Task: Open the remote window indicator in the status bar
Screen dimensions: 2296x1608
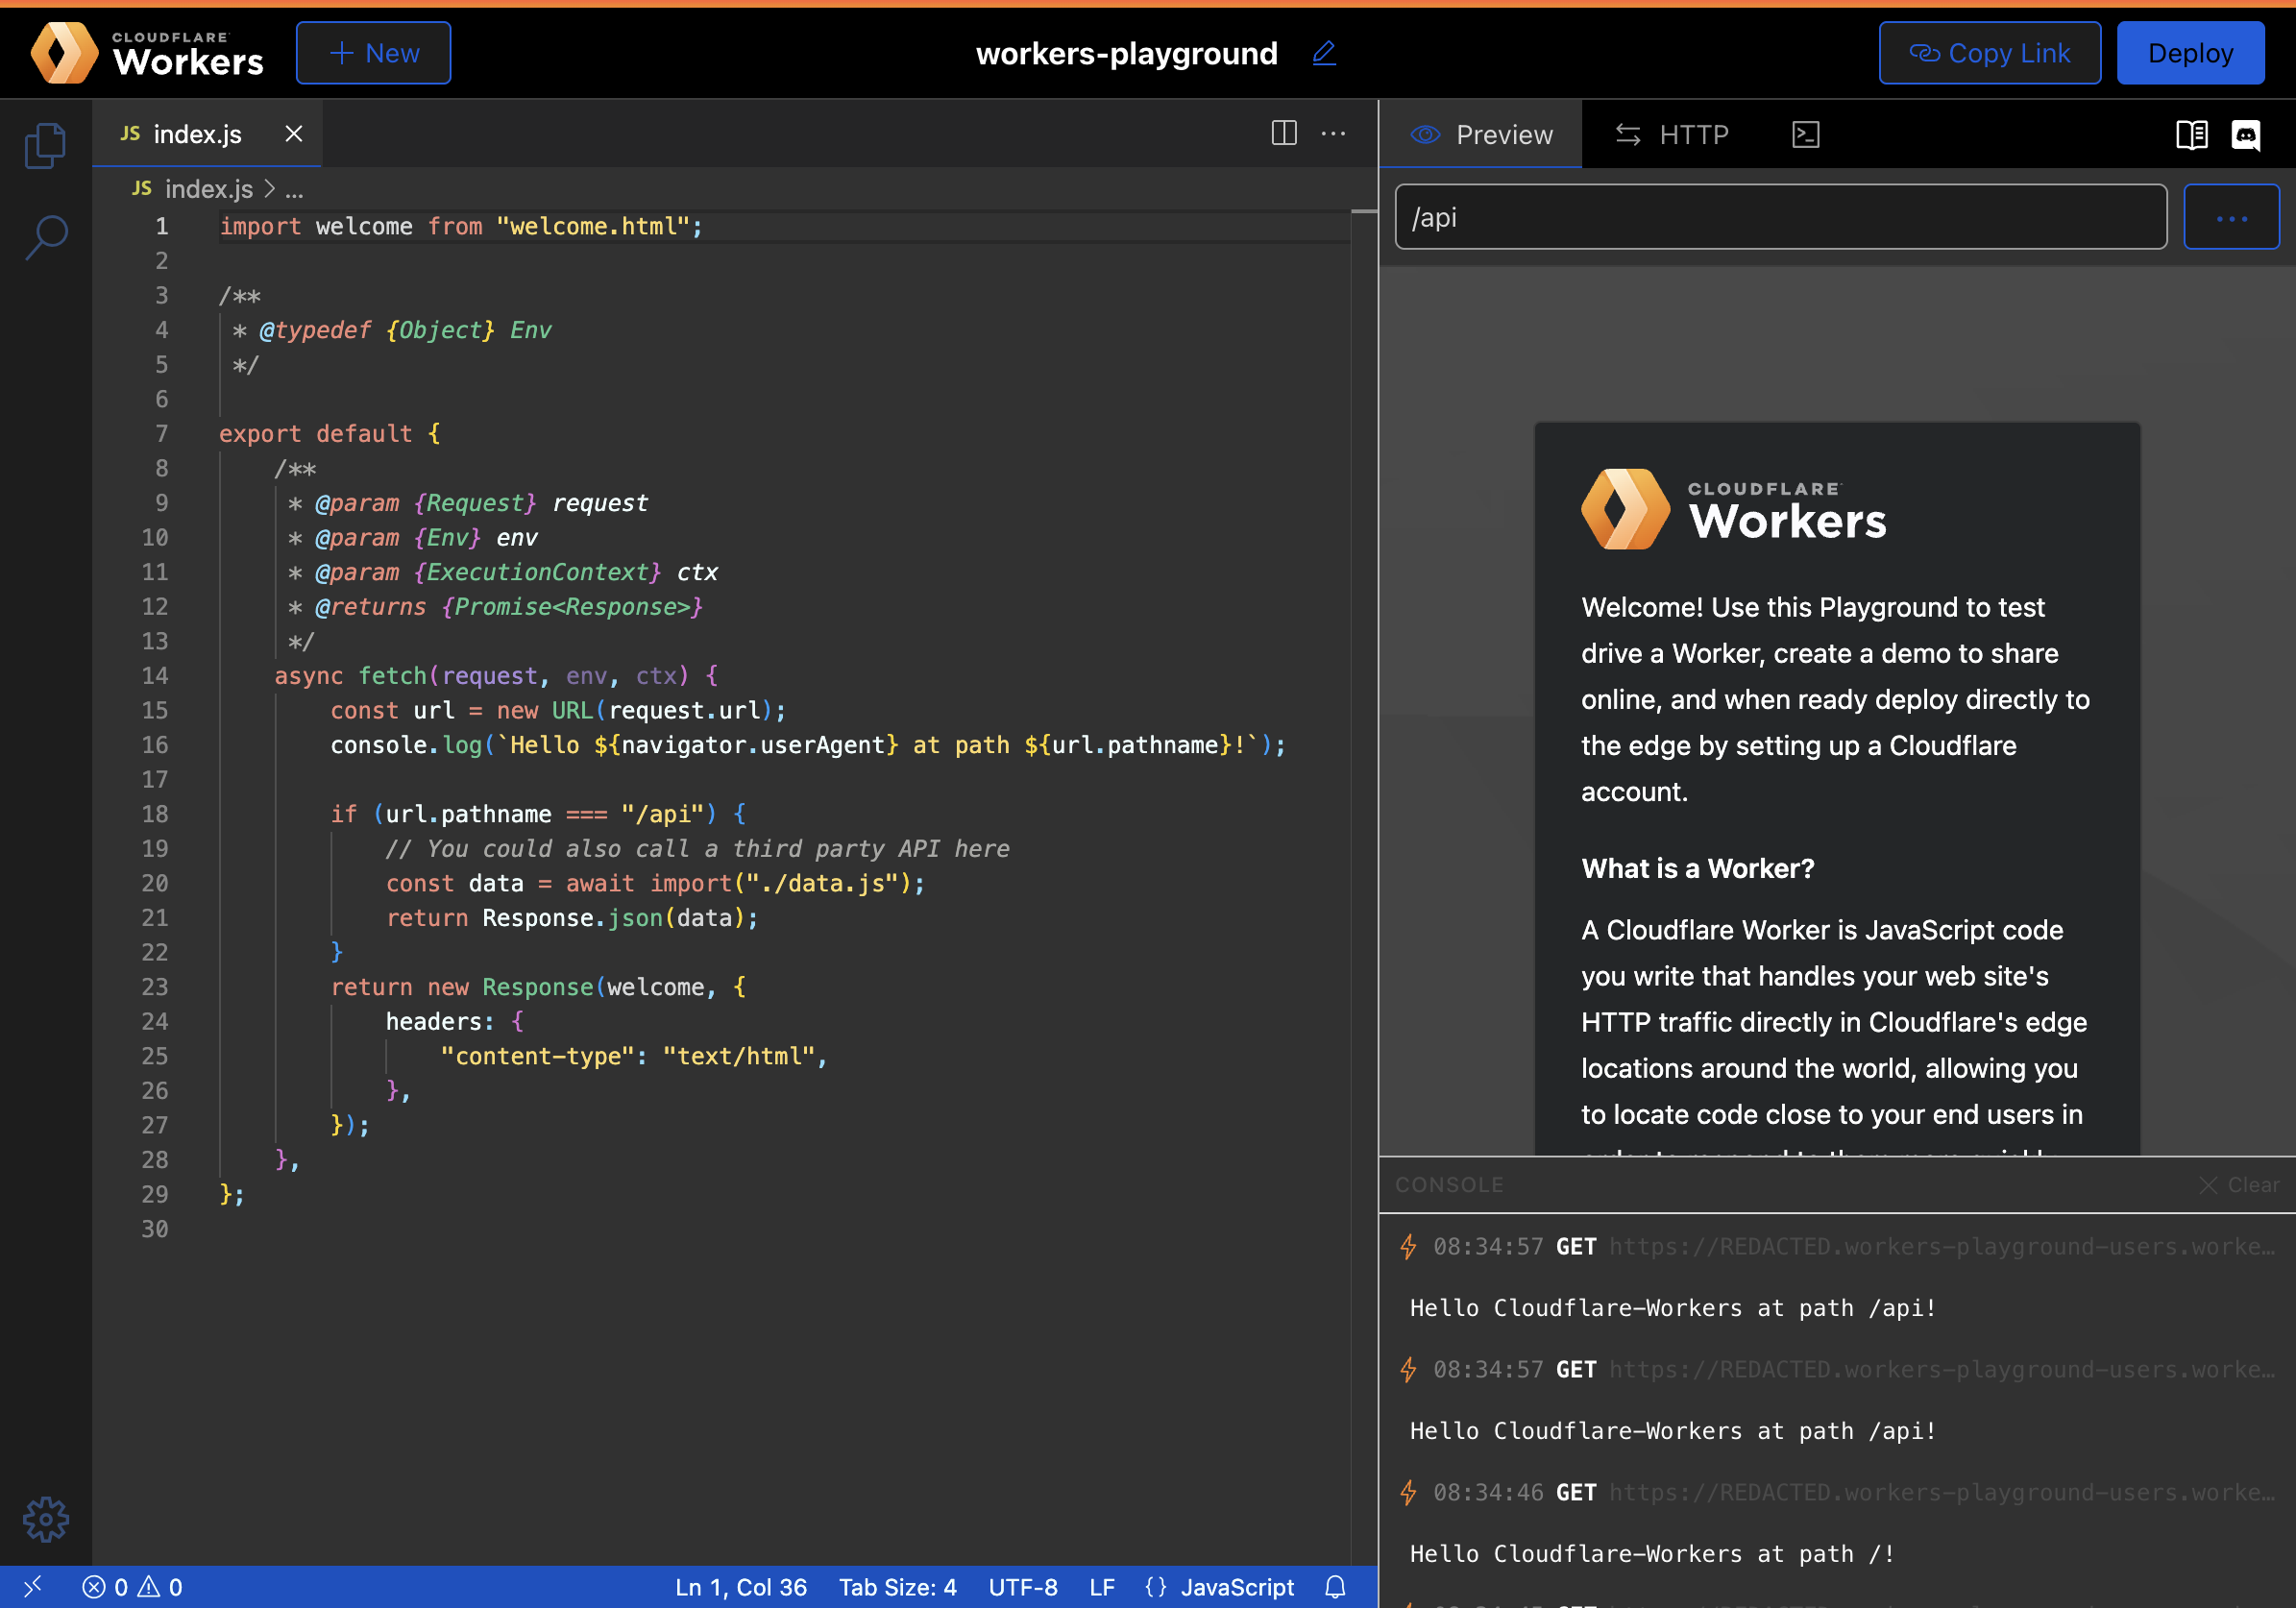Action: tap(33, 1586)
